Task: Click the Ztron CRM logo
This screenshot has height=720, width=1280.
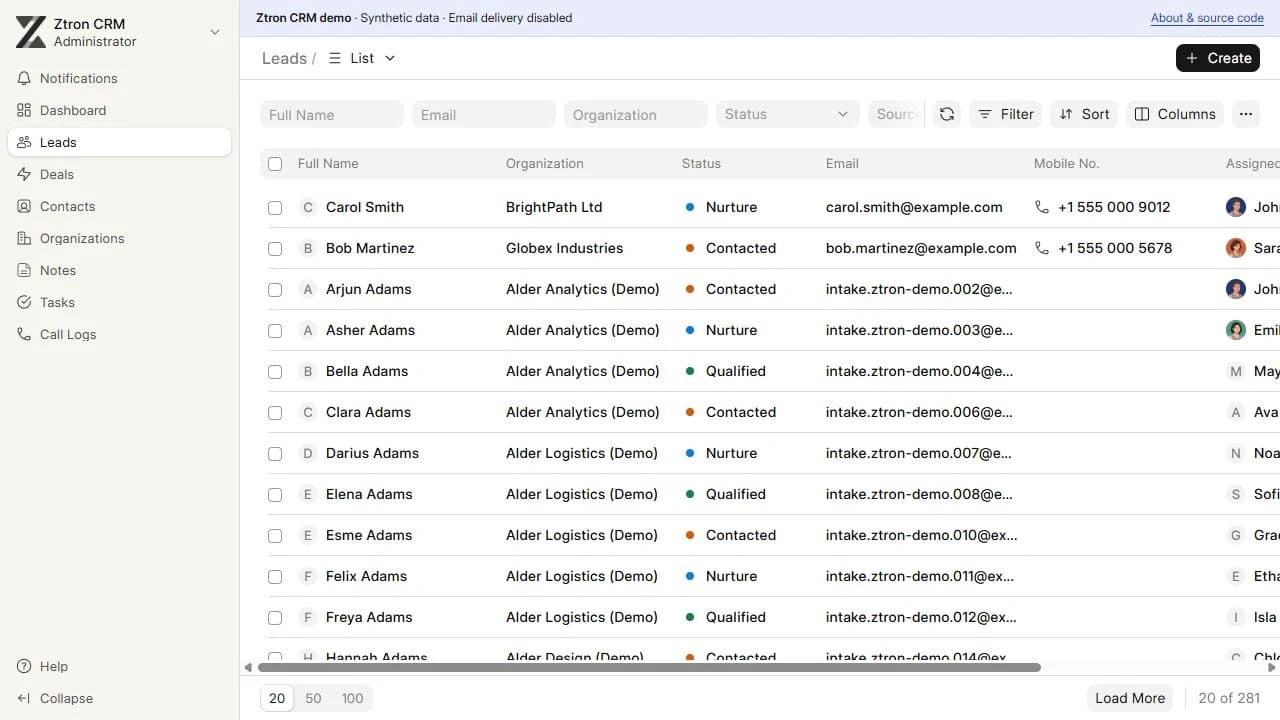Action: 31,32
